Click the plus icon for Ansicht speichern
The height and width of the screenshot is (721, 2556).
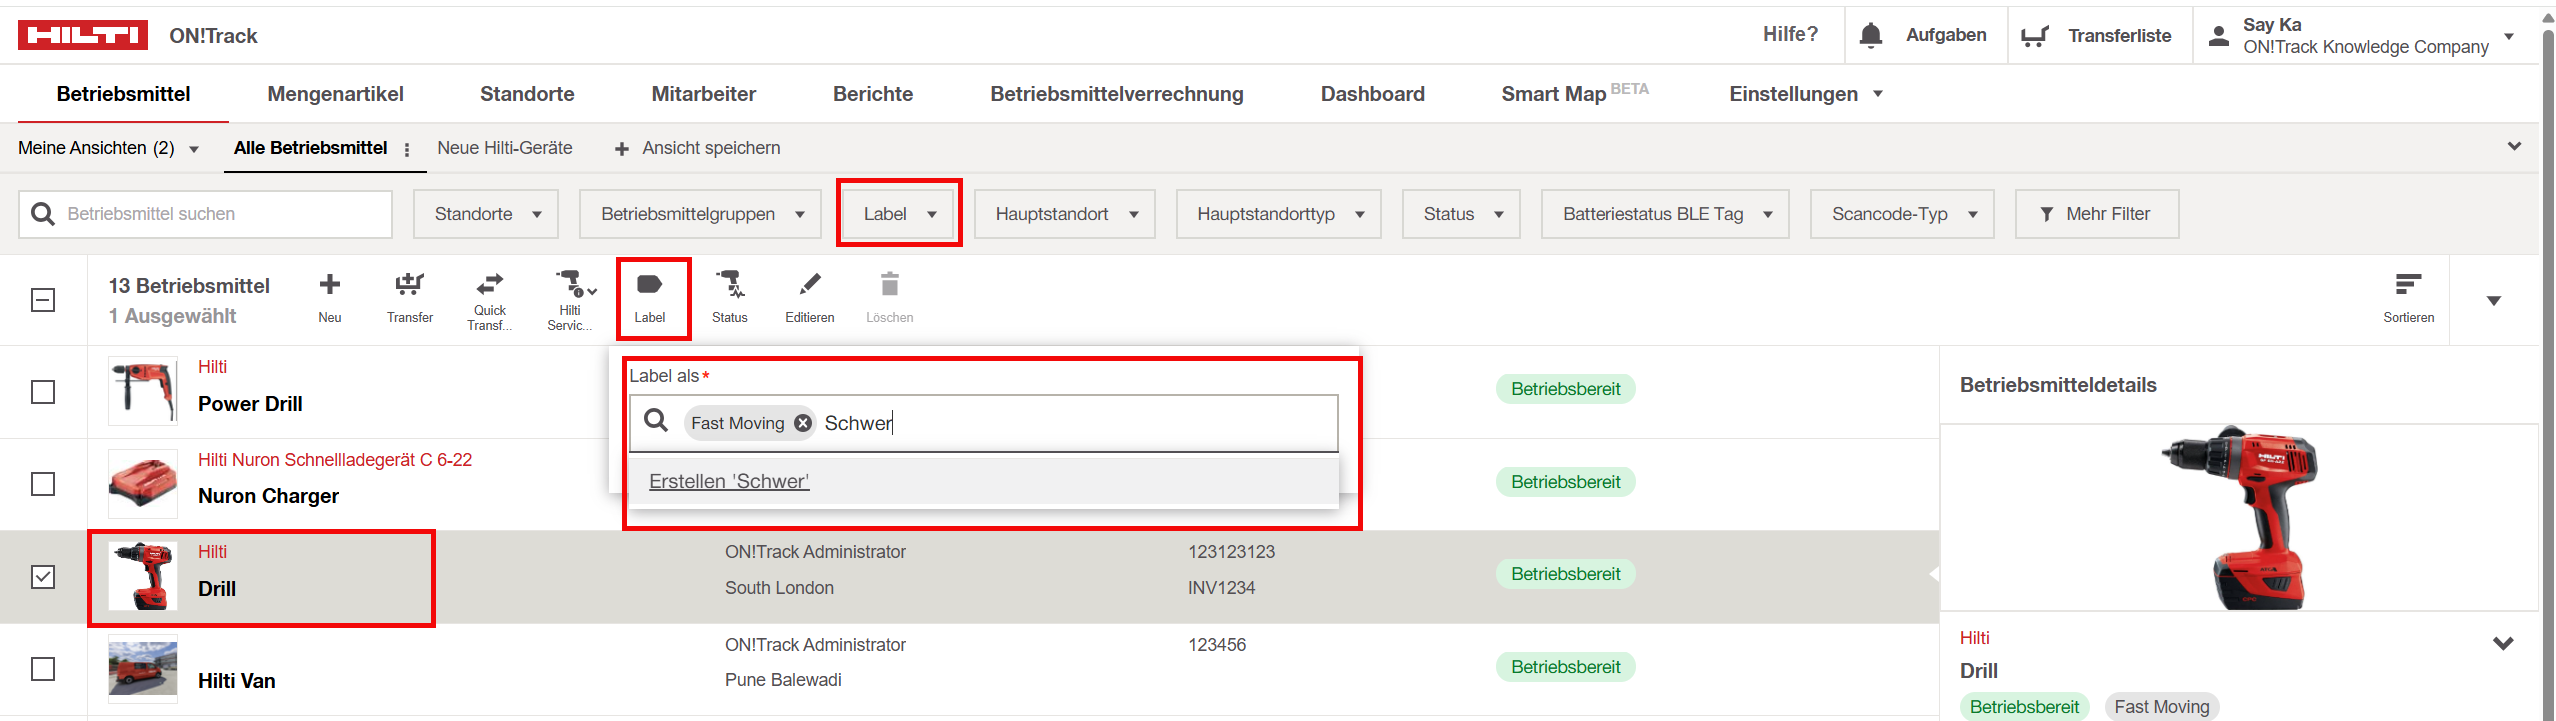tap(622, 149)
